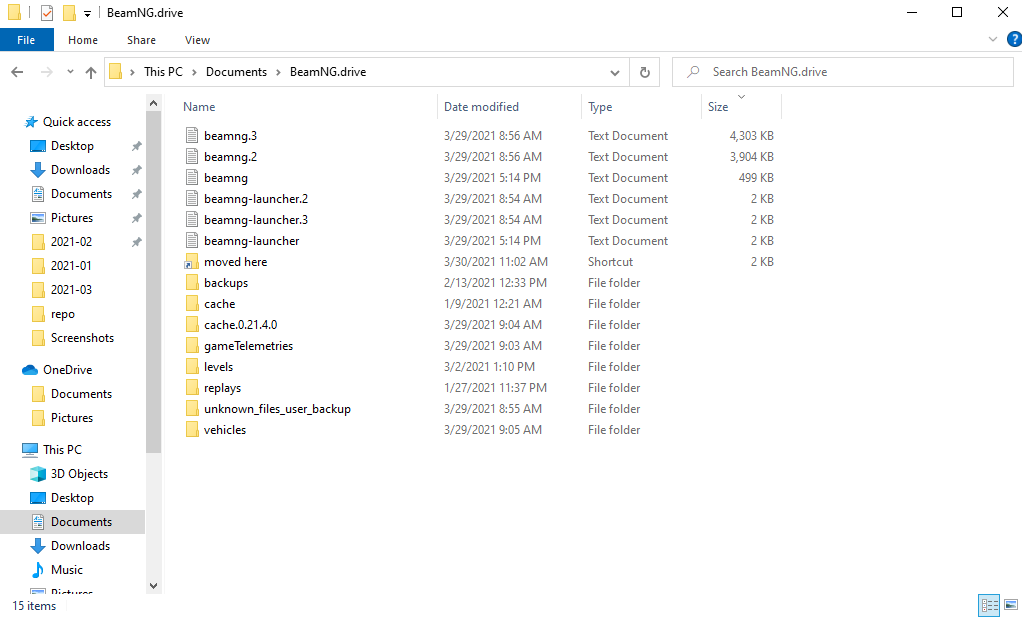Click the Search BeamNG.drive field
The height and width of the screenshot is (618, 1022).
[843, 72]
